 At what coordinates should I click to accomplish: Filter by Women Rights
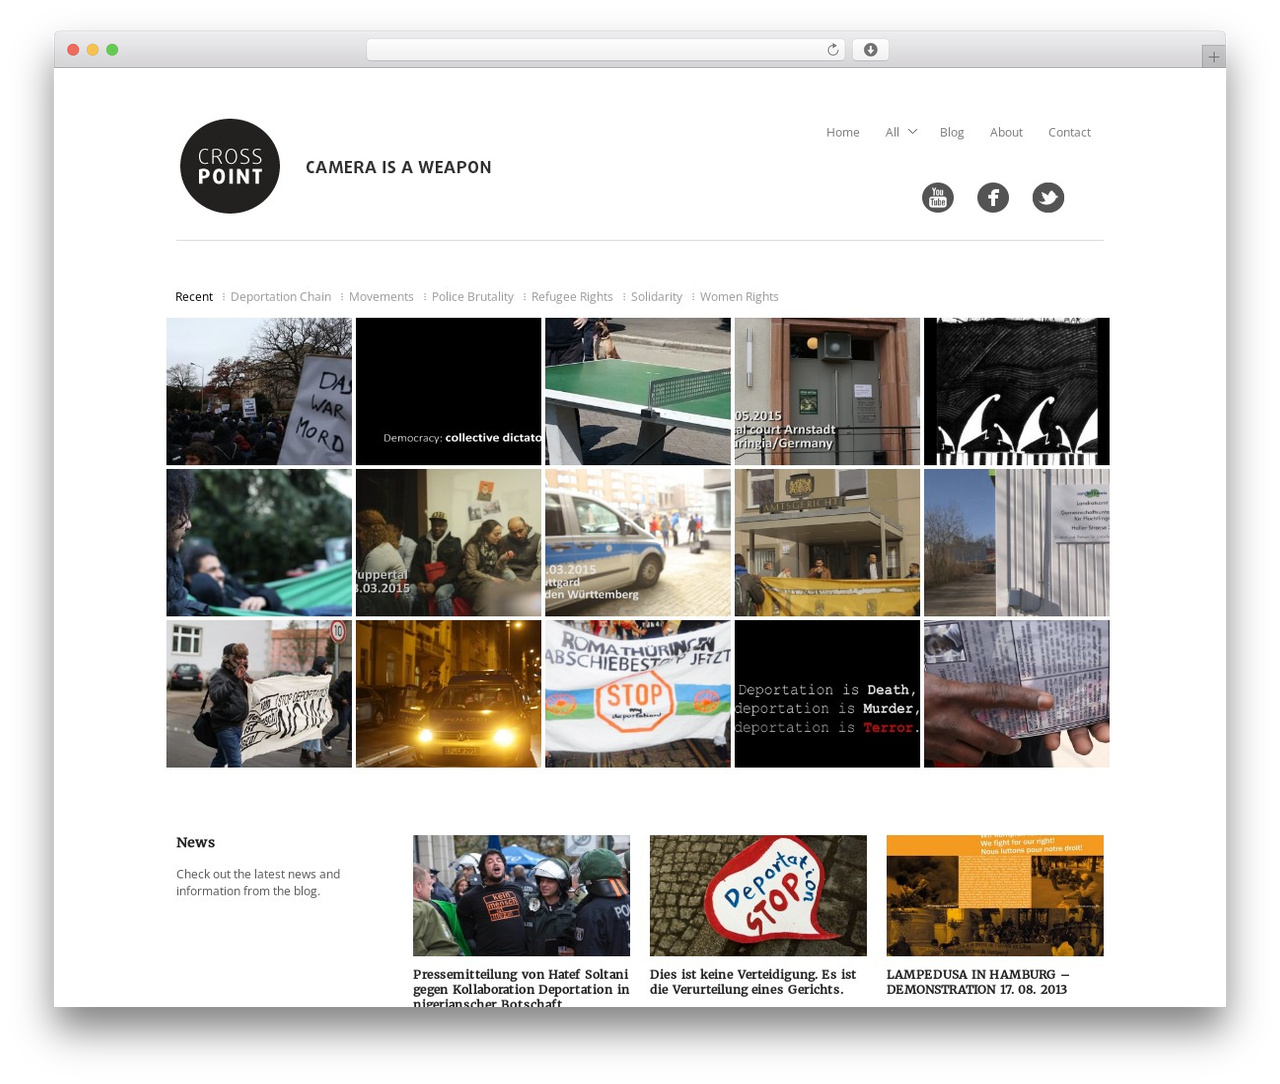(x=739, y=297)
